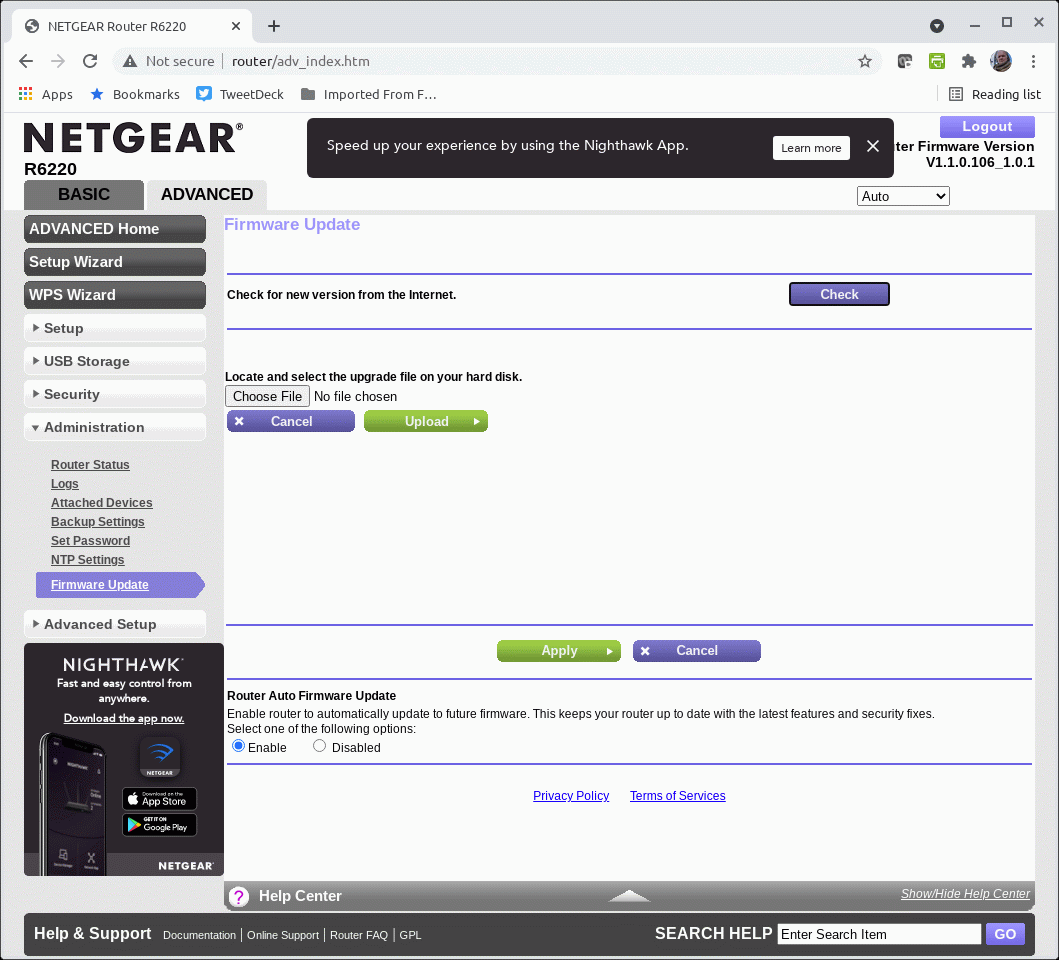
Task: Bookmark this page with the star icon
Action: pyautogui.click(x=864, y=61)
